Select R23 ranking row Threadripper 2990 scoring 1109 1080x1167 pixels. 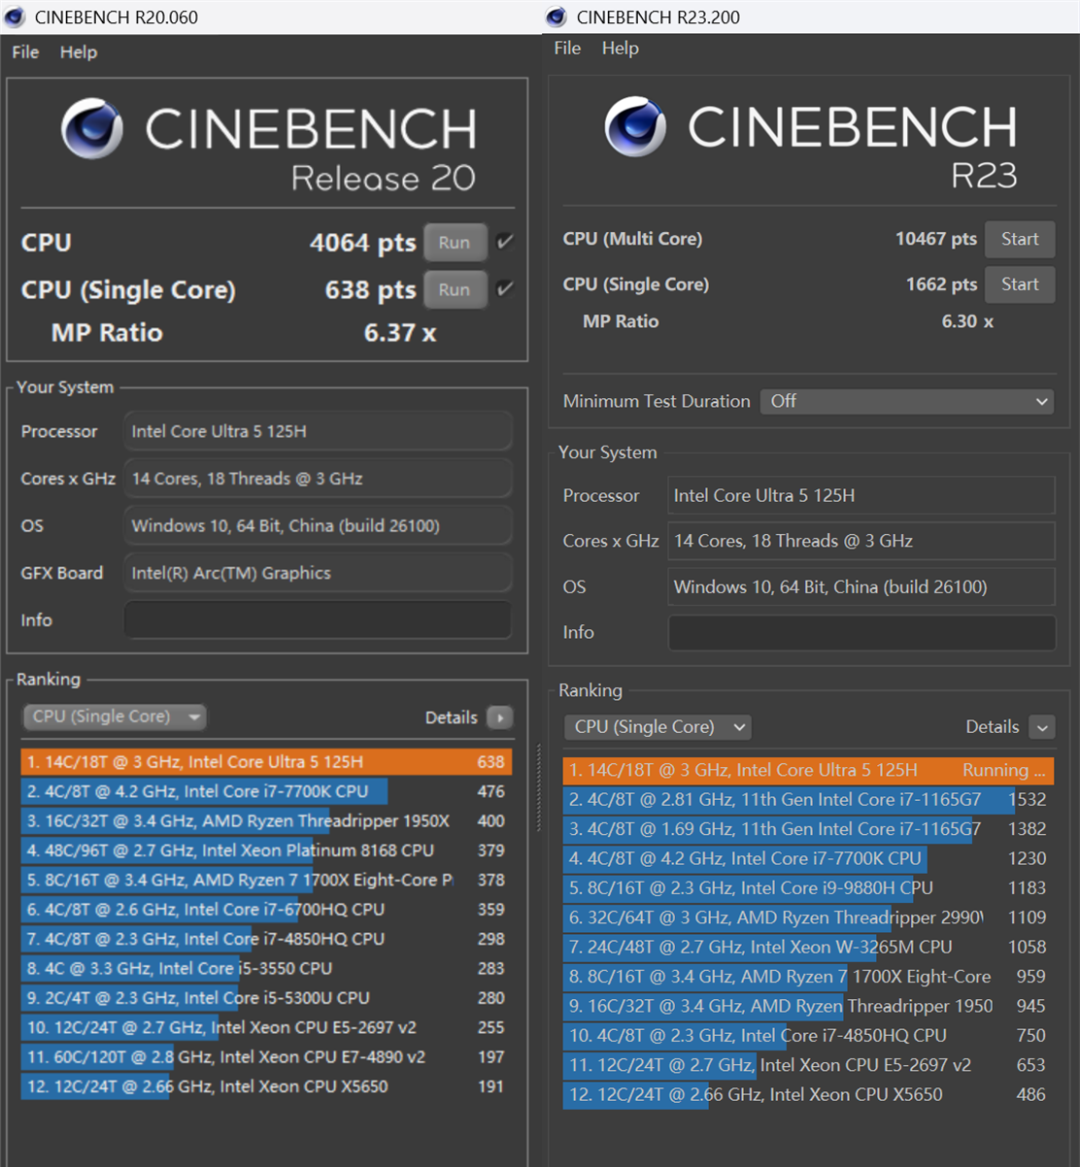[808, 918]
